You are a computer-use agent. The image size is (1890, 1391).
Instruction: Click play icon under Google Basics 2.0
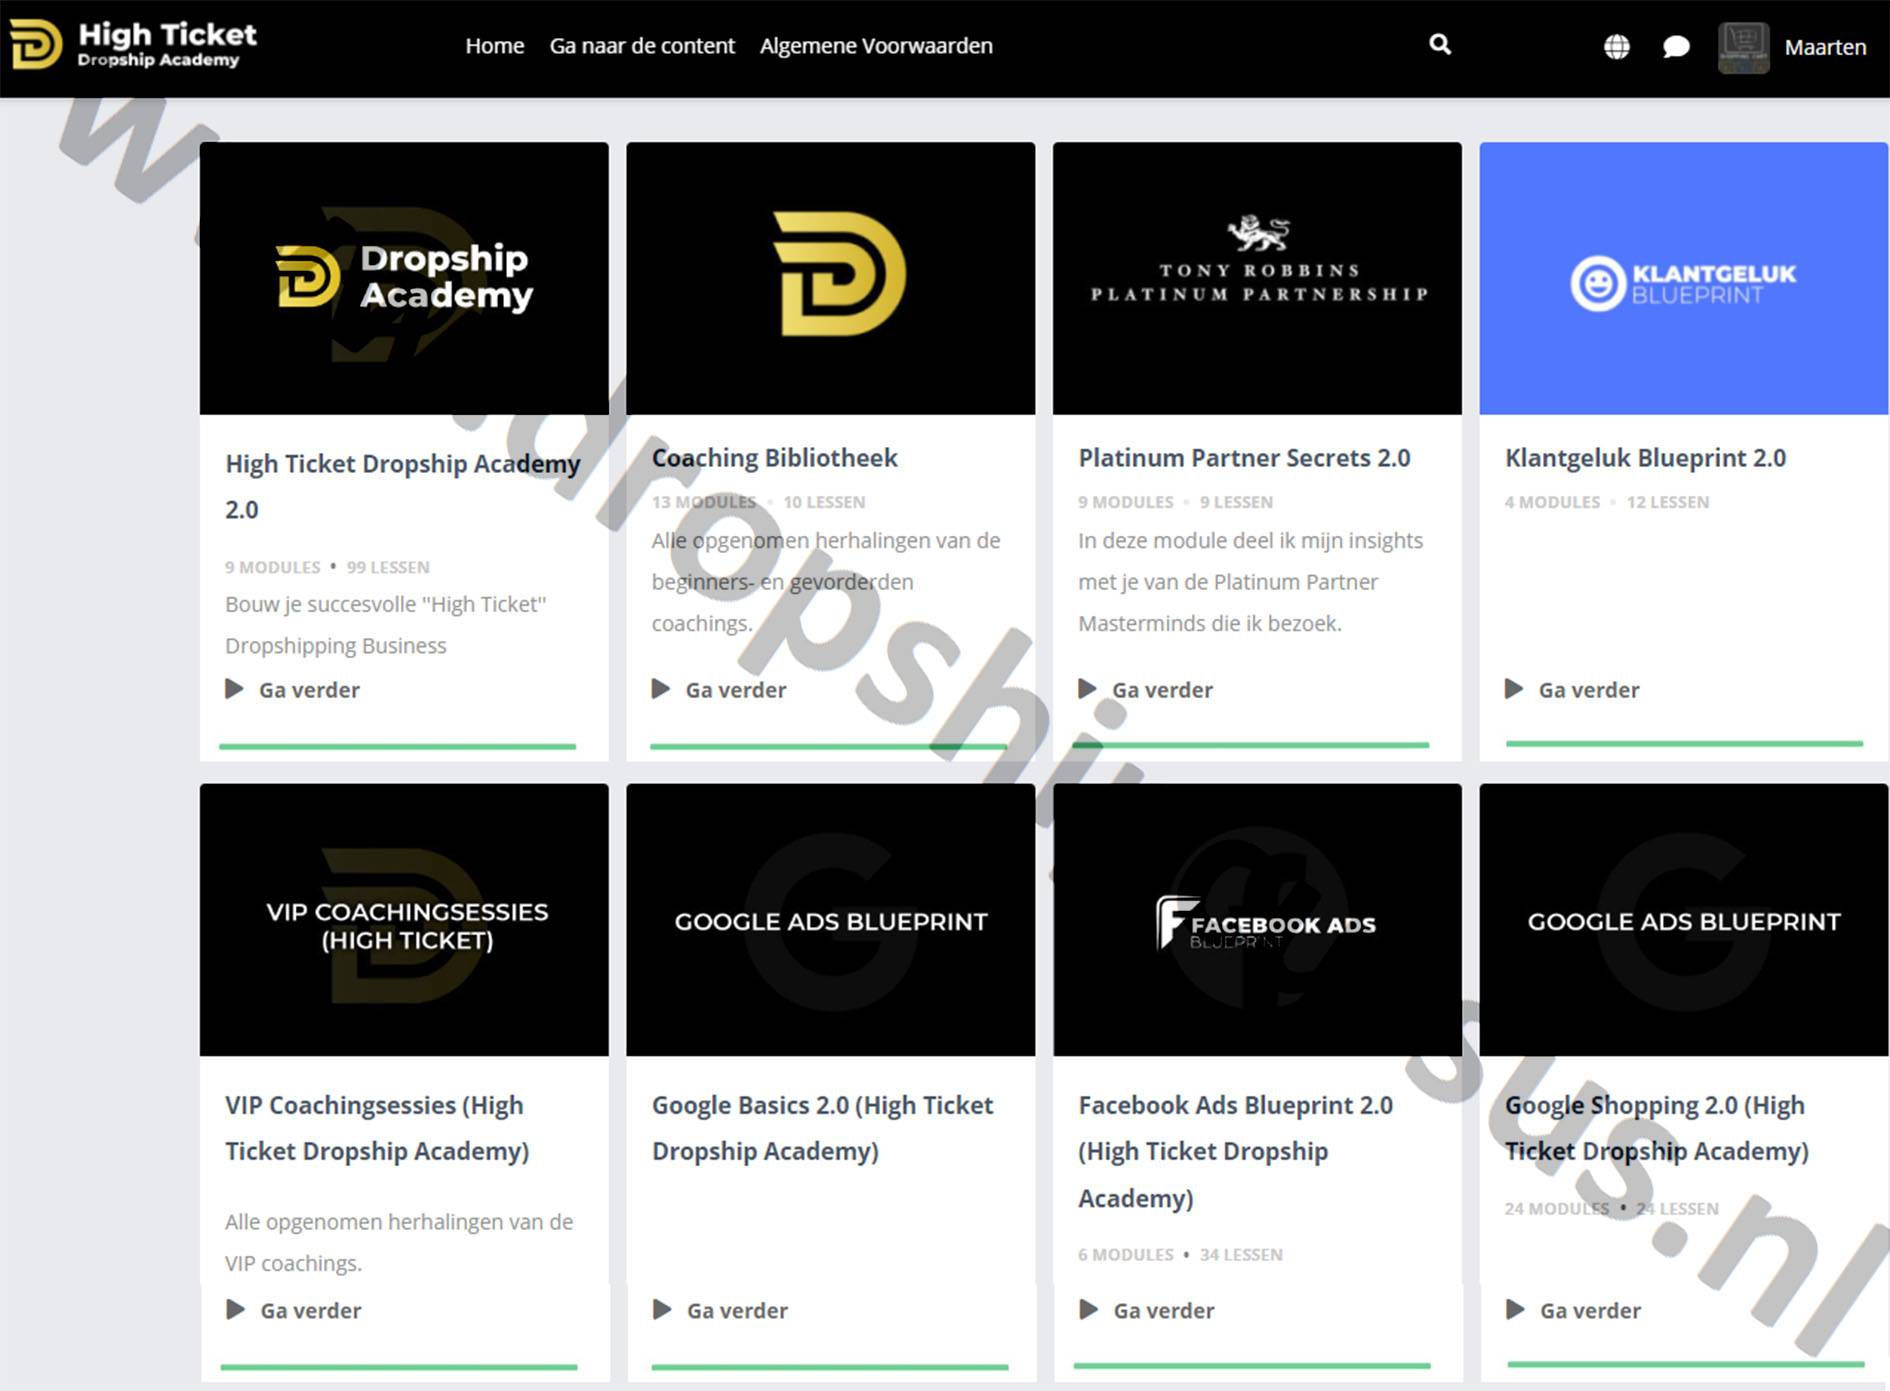coord(662,1310)
